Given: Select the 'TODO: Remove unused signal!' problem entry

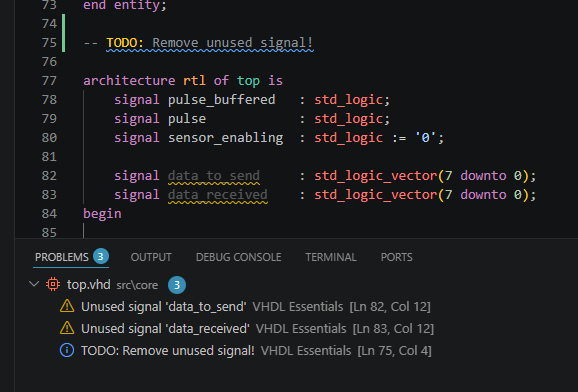Looking at the screenshot, I should coord(168,350).
